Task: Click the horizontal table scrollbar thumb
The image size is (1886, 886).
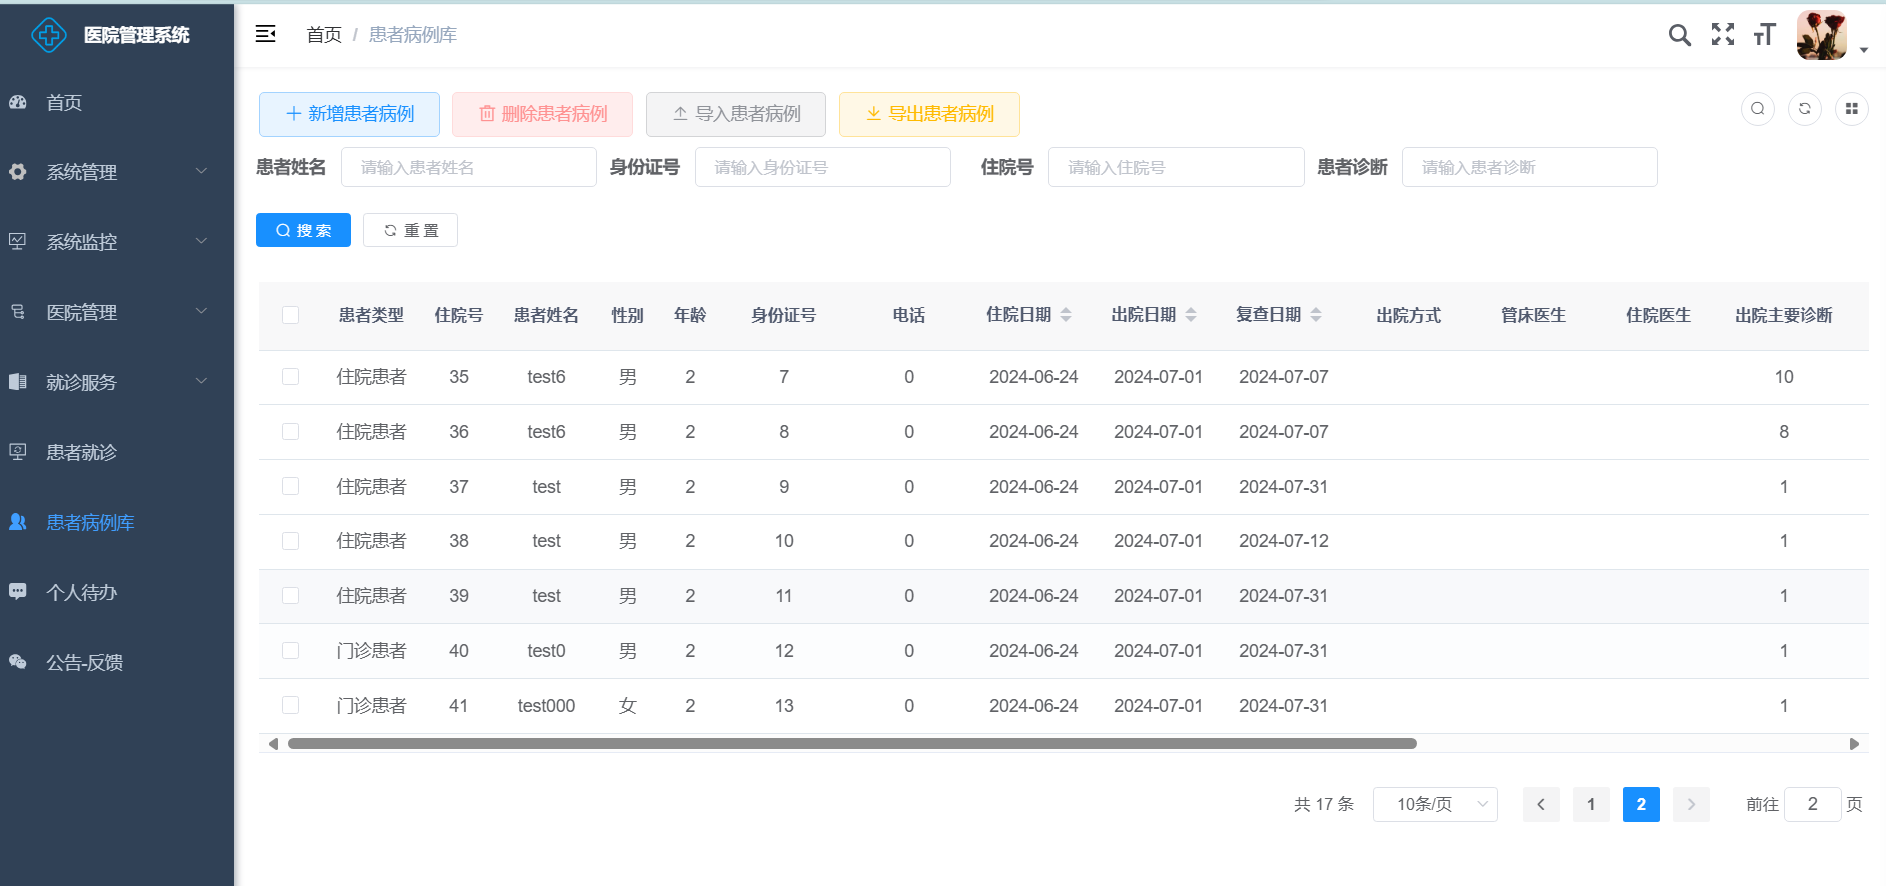Action: 852,744
